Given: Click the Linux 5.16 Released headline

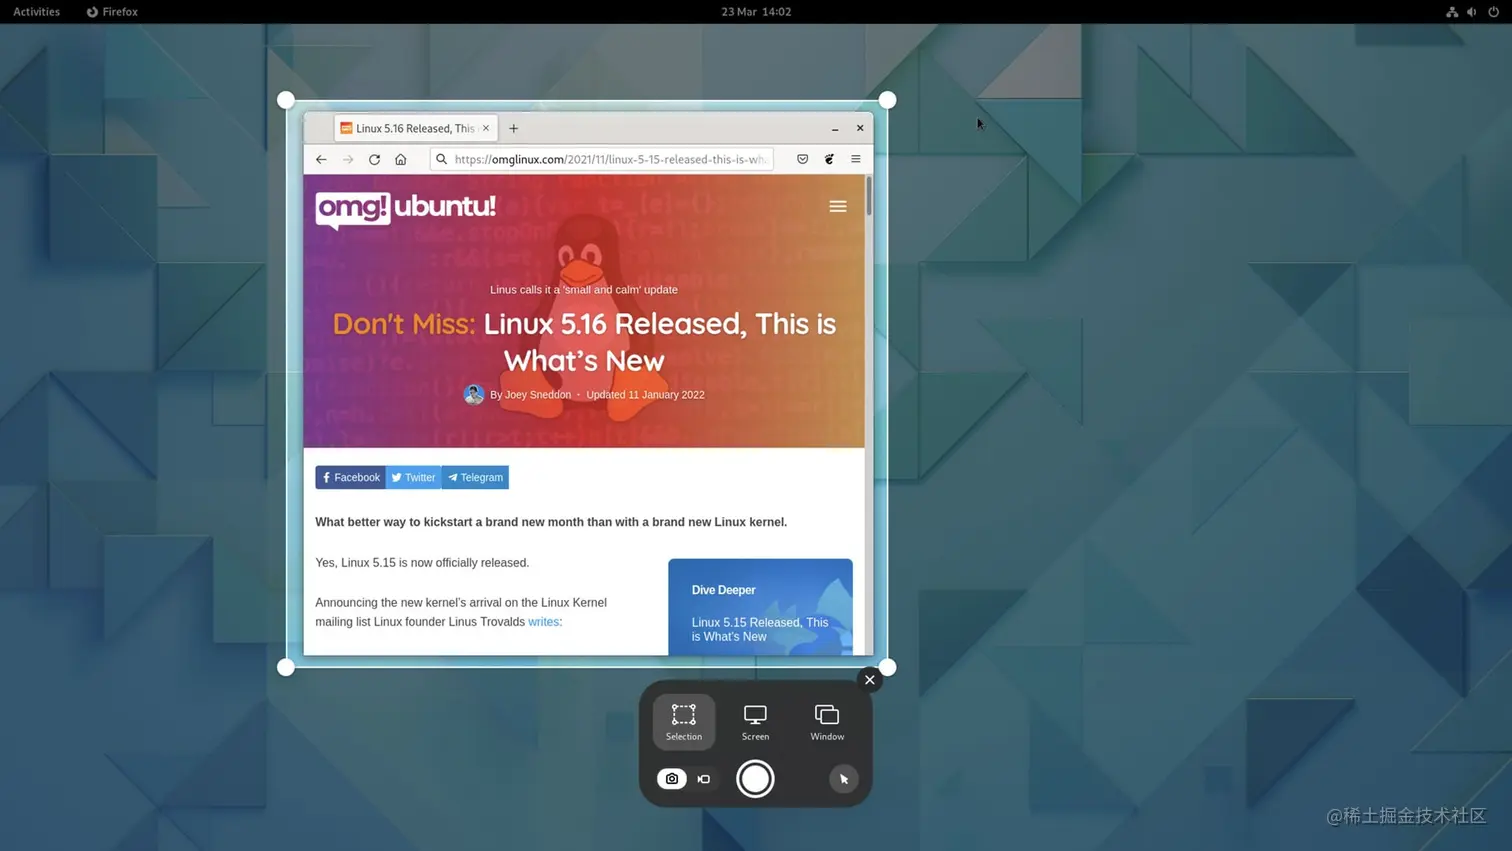Looking at the screenshot, I should [584, 342].
